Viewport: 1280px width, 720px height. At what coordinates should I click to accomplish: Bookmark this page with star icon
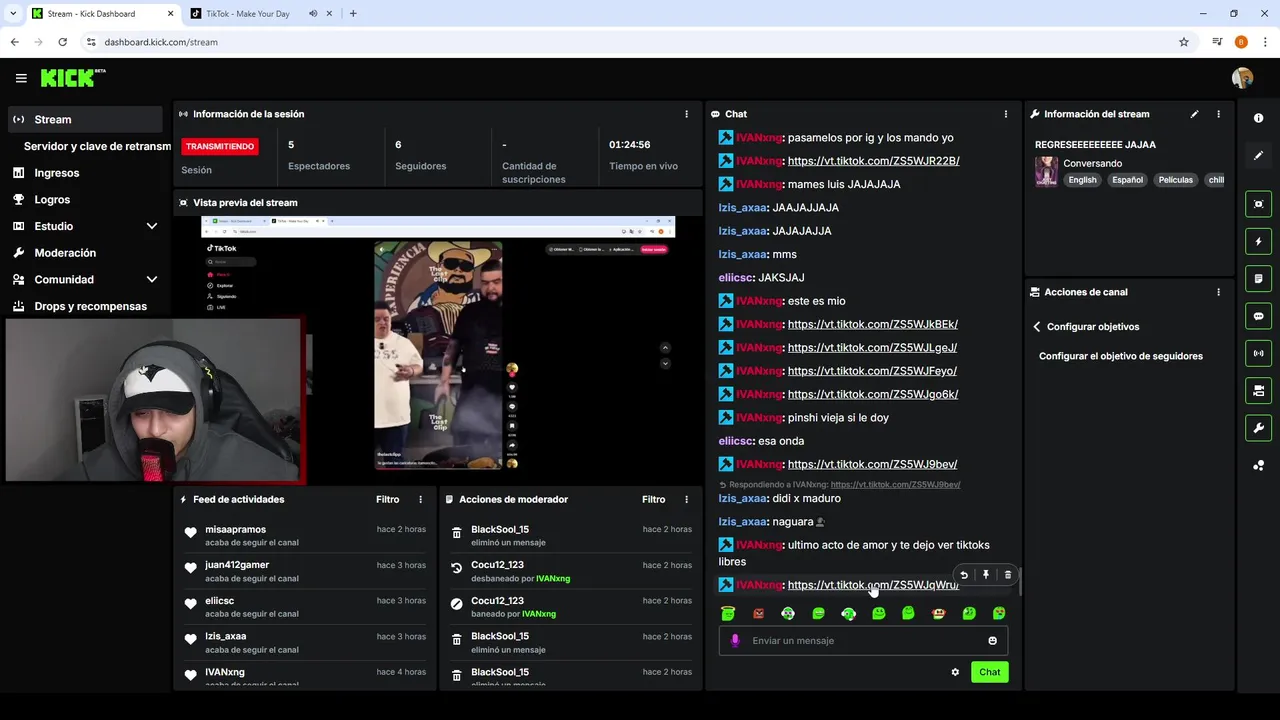[1184, 42]
